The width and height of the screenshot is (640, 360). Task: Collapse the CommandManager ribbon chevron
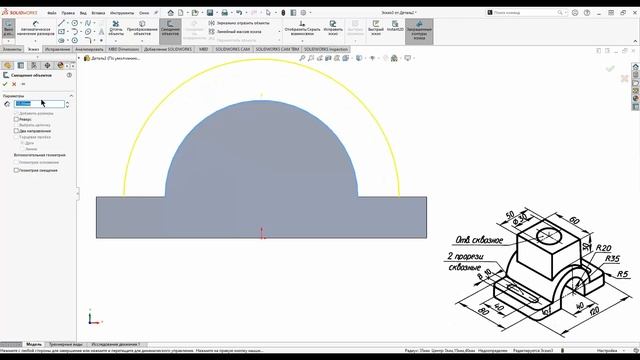coord(635,41)
